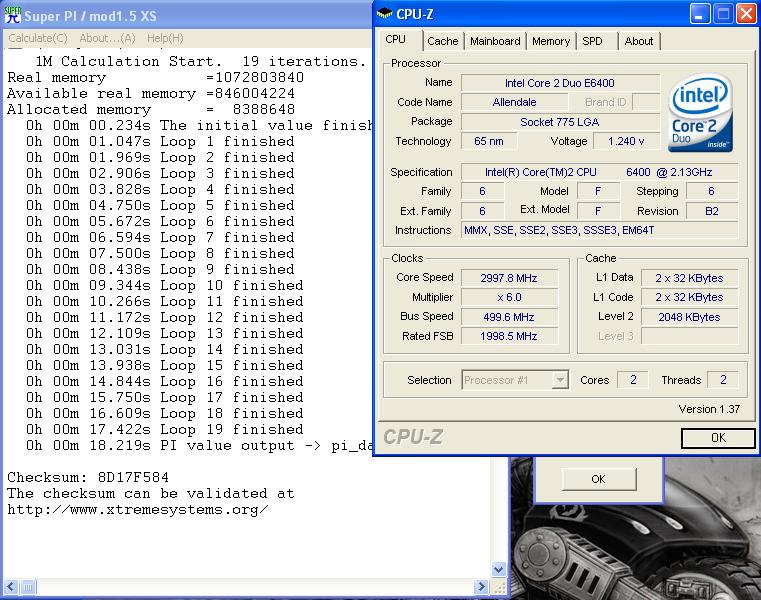Click the Intel Core 2 Duo logo
Image resolution: width=761 pixels, height=600 pixels.
[x=700, y=113]
